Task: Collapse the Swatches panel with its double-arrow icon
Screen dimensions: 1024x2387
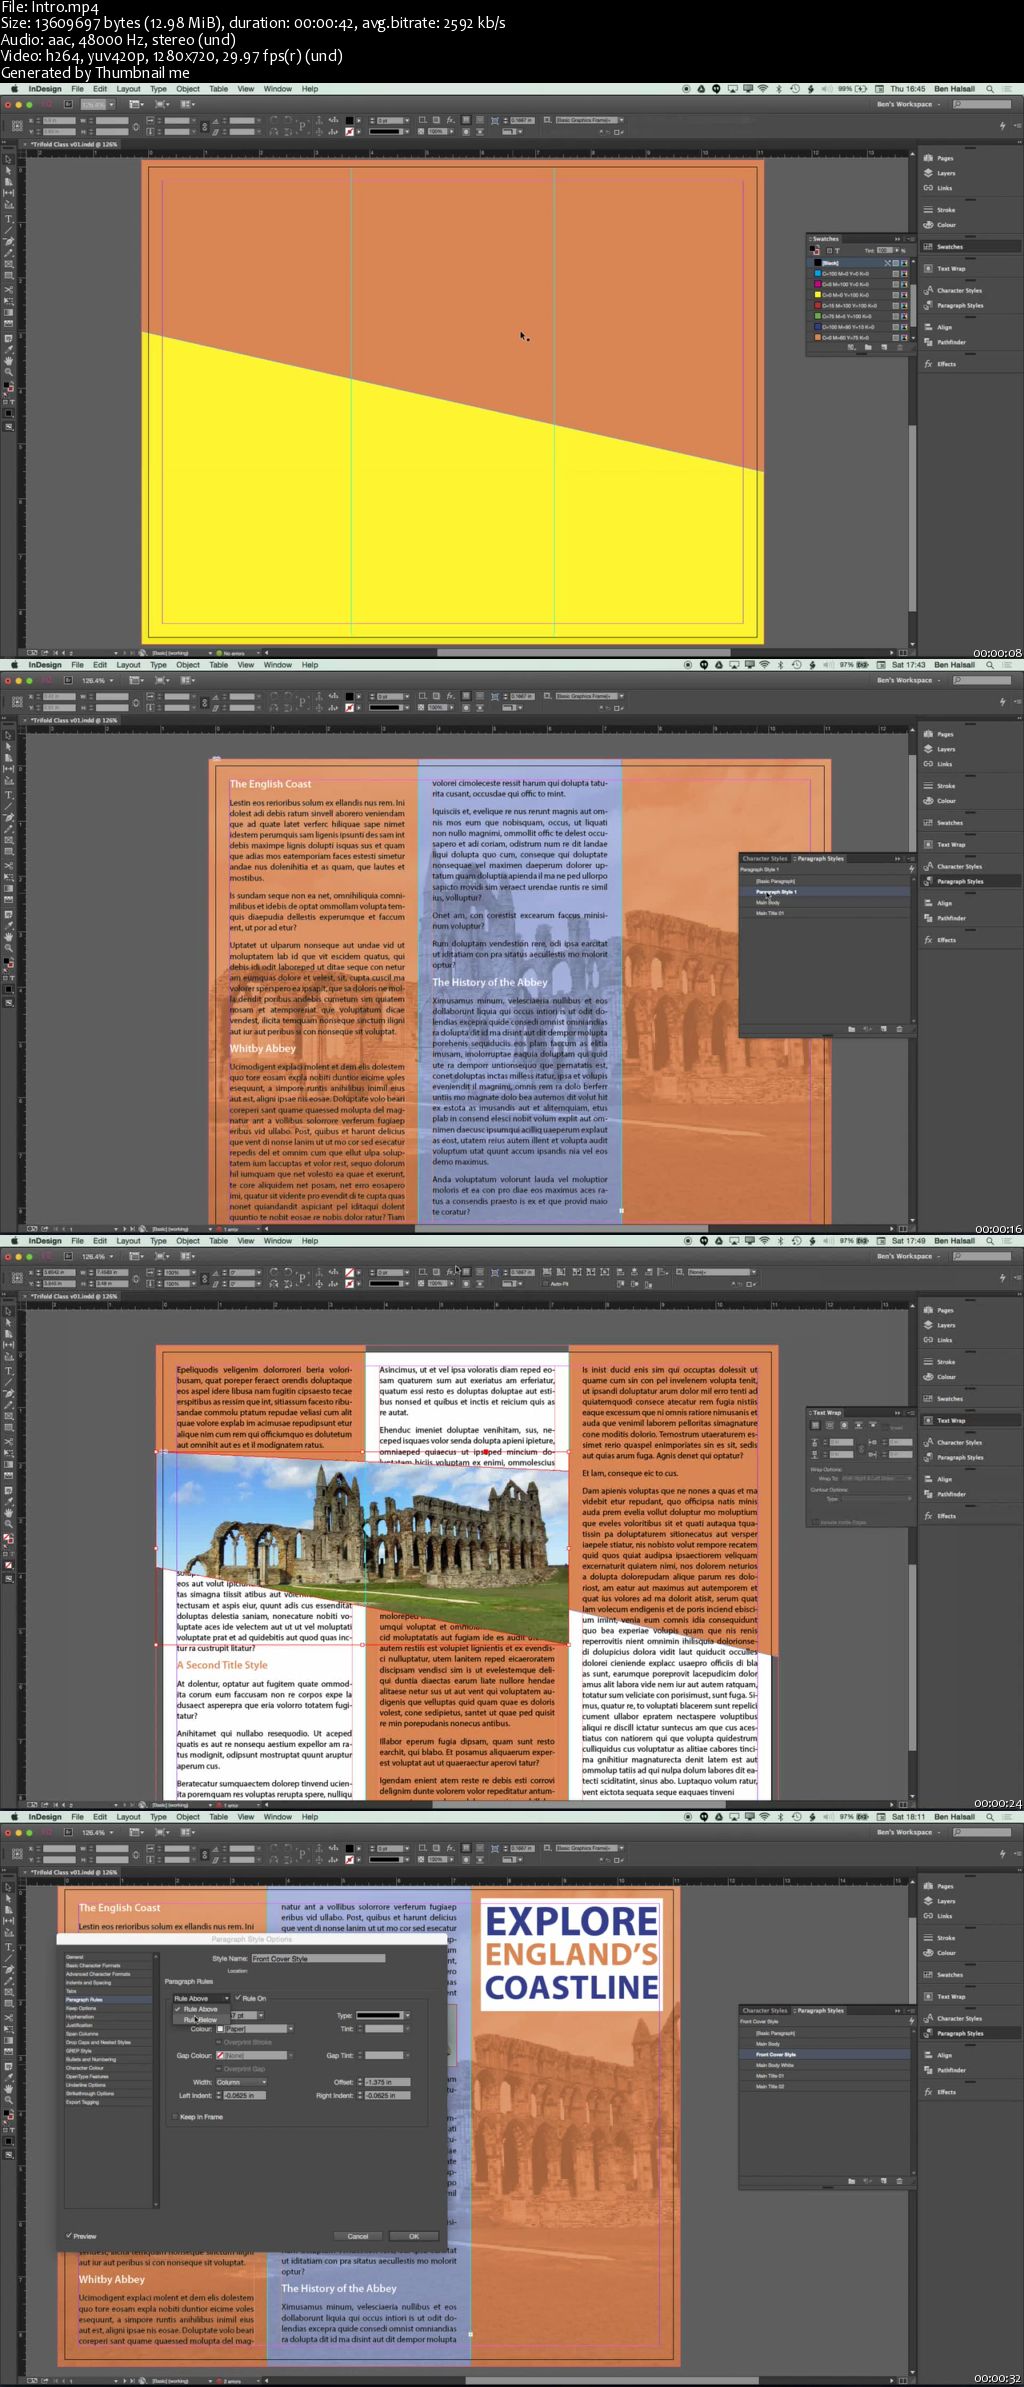Action: pyautogui.click(x=897, y=239)
